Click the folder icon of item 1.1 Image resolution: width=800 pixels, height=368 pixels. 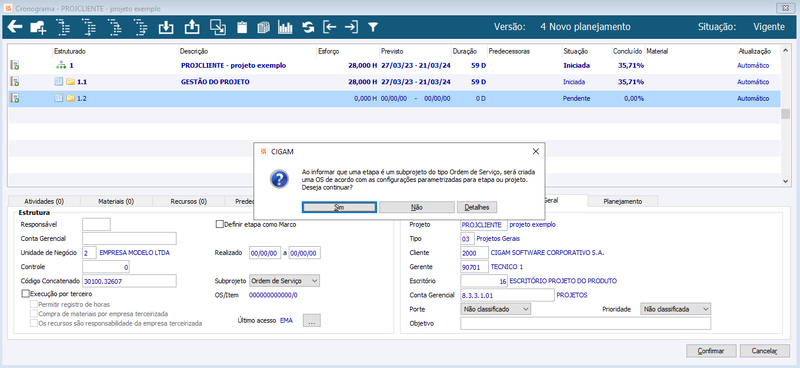click(x=70, y=82)
